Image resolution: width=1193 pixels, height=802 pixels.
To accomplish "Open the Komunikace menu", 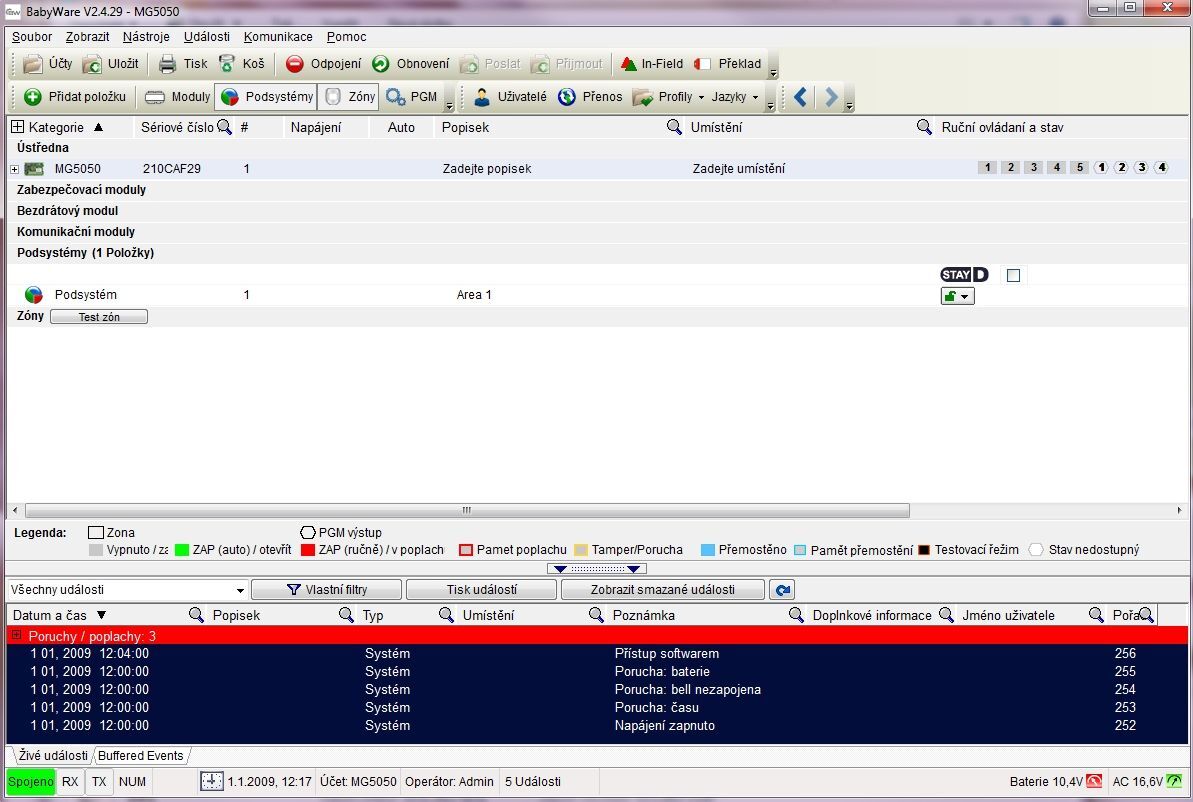I will click(x=278, y=37).
